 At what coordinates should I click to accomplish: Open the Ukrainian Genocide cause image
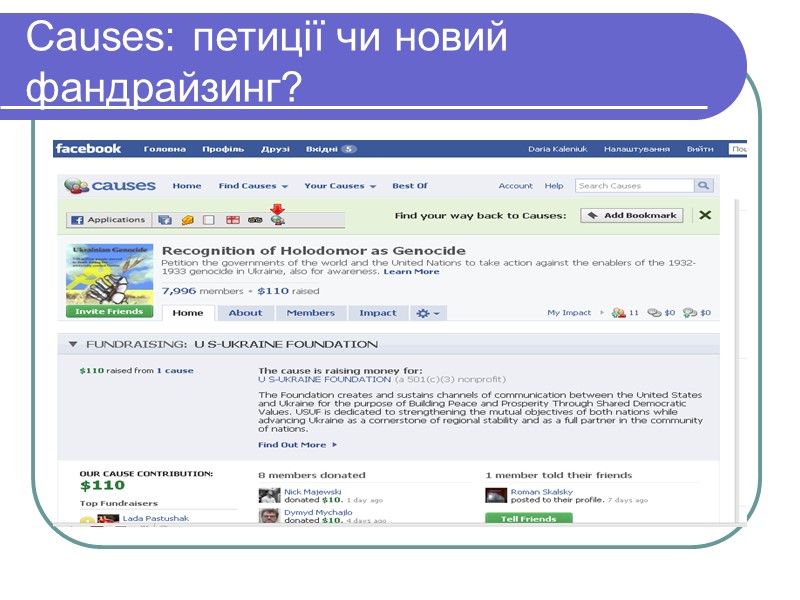point(110,274)
